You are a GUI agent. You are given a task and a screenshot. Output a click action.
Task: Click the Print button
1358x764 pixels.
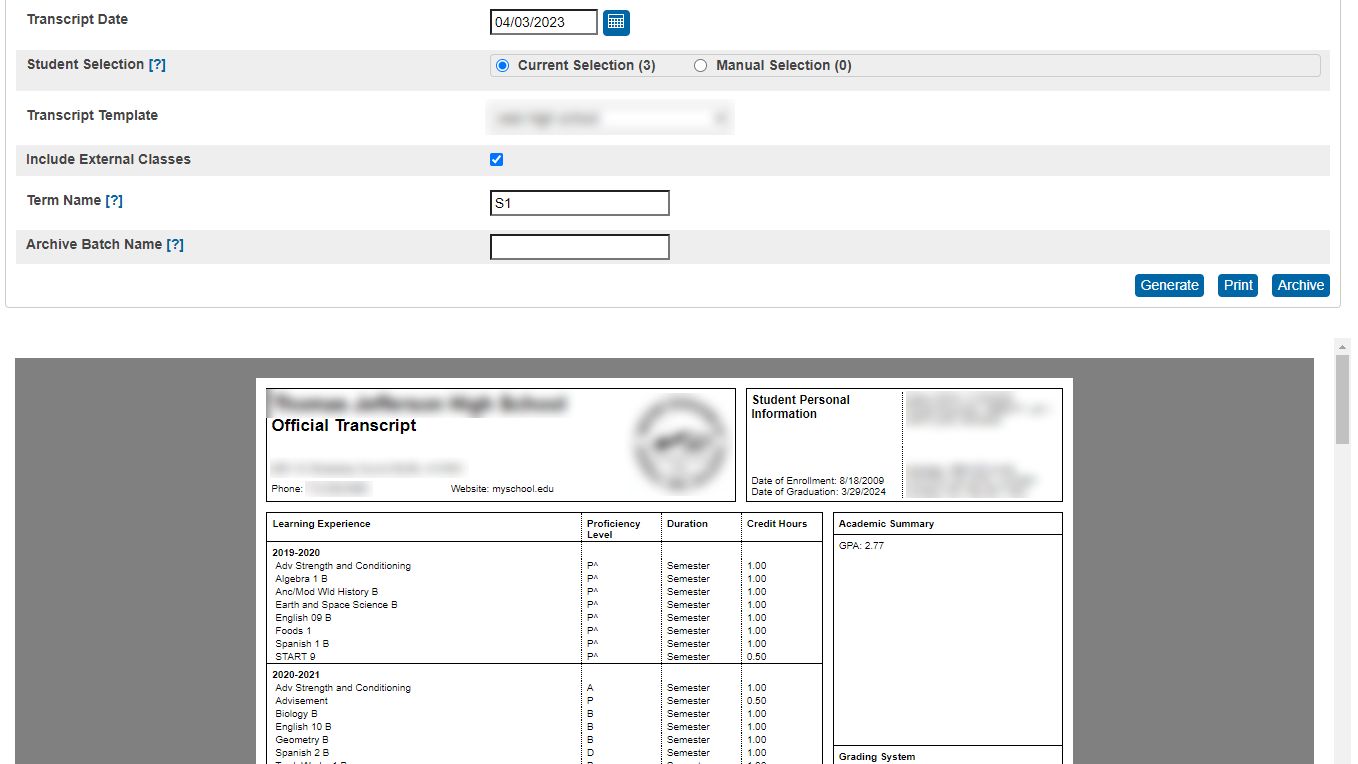[x=1238, y=285]
